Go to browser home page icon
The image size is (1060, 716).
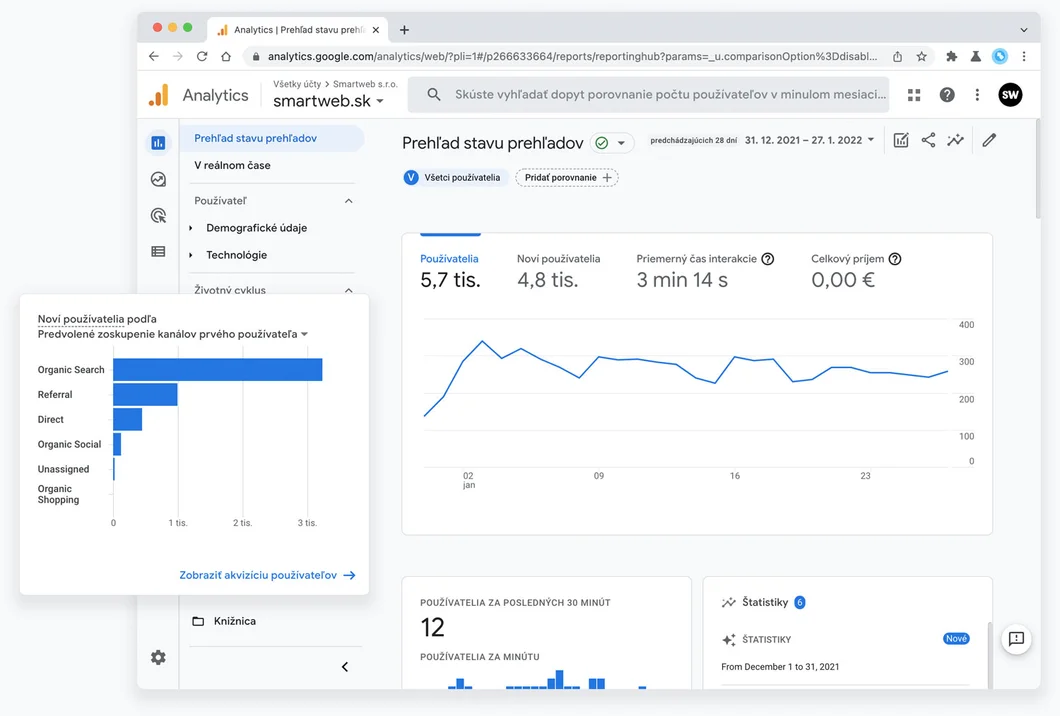coord(226,56)
